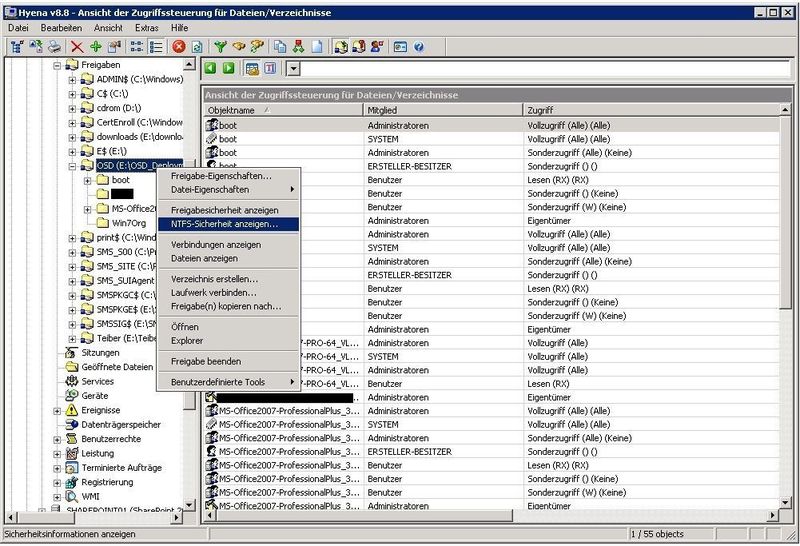Click tree horizontal scrollbar left arrow
This screenshot has height=546, width=800.
coord(10,517)
